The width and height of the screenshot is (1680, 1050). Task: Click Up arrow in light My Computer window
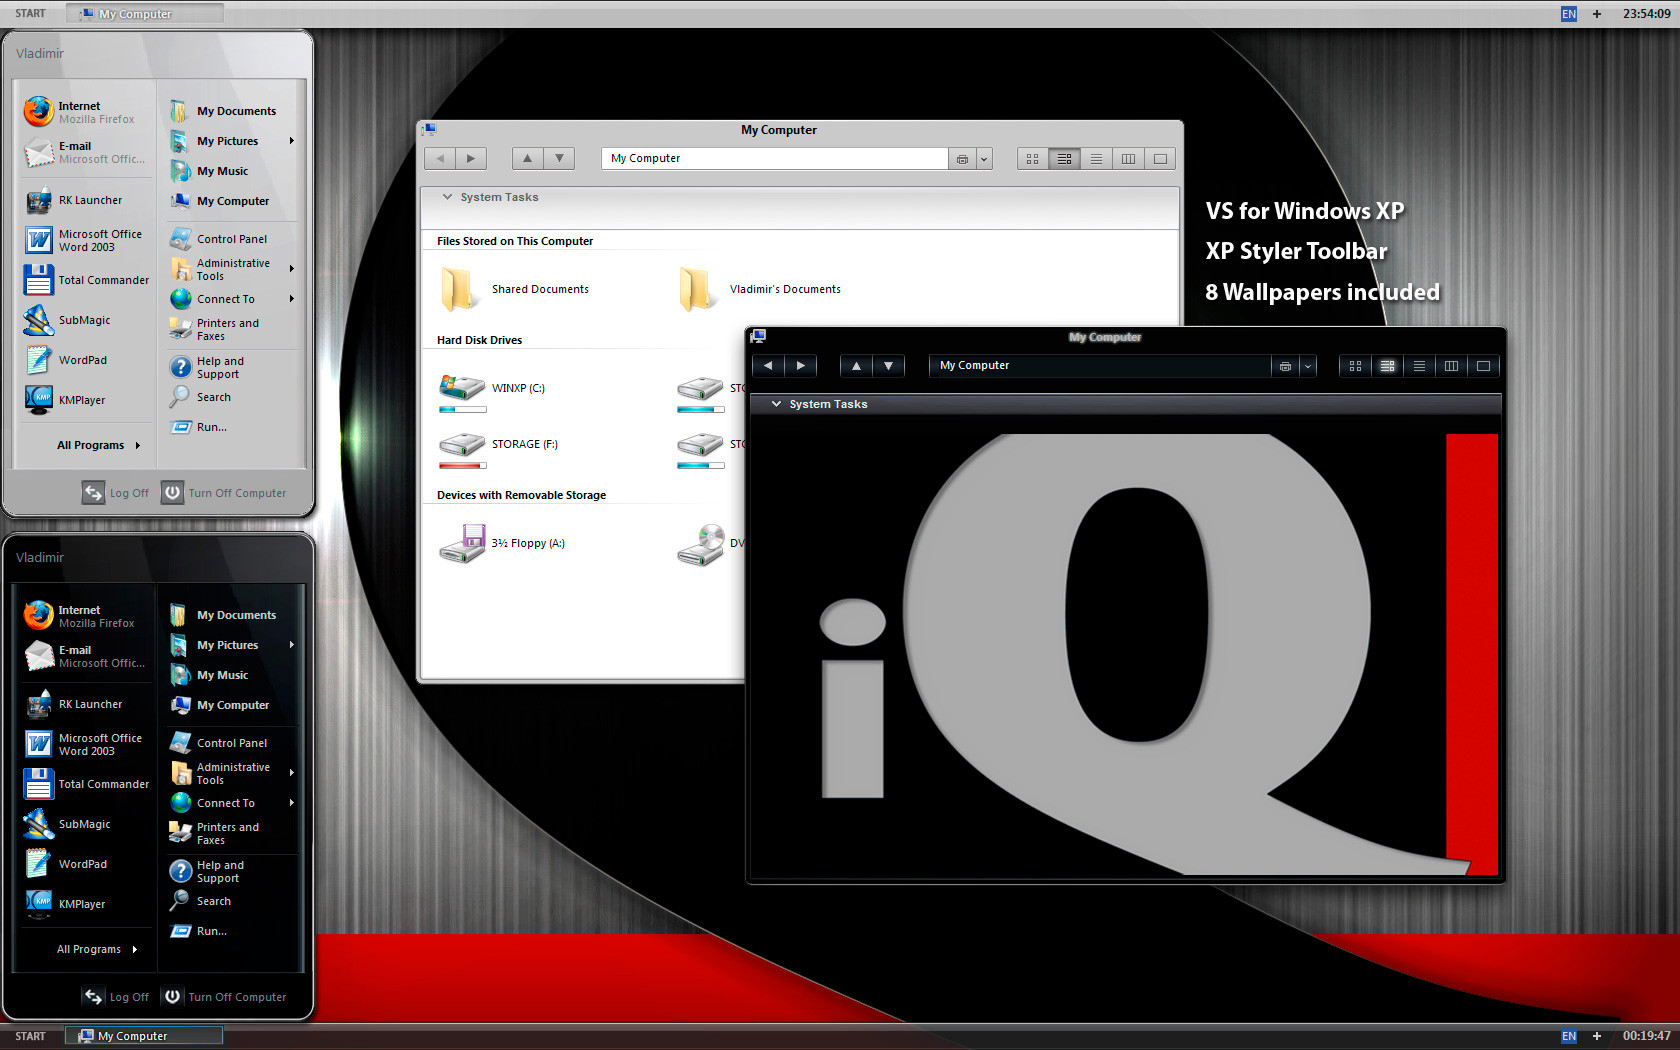point(527,158)
